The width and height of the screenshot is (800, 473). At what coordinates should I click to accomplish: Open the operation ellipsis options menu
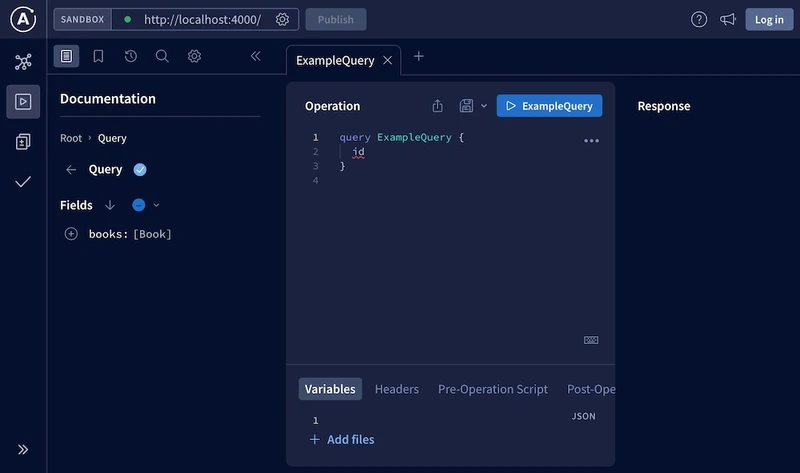tap(591, 141)
